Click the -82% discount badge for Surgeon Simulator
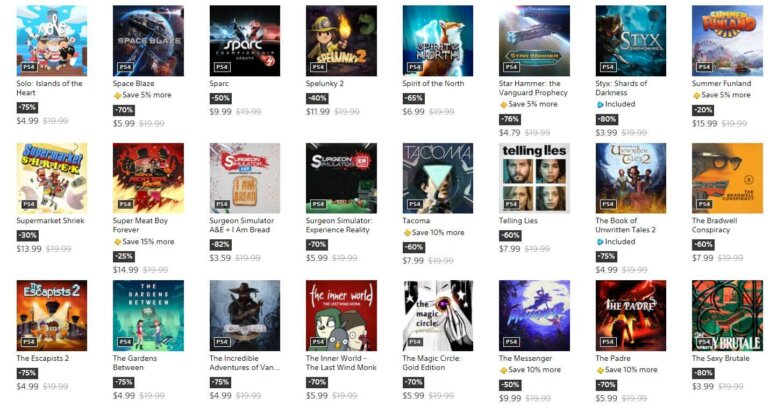777x420 pixels. click(220, 245)
